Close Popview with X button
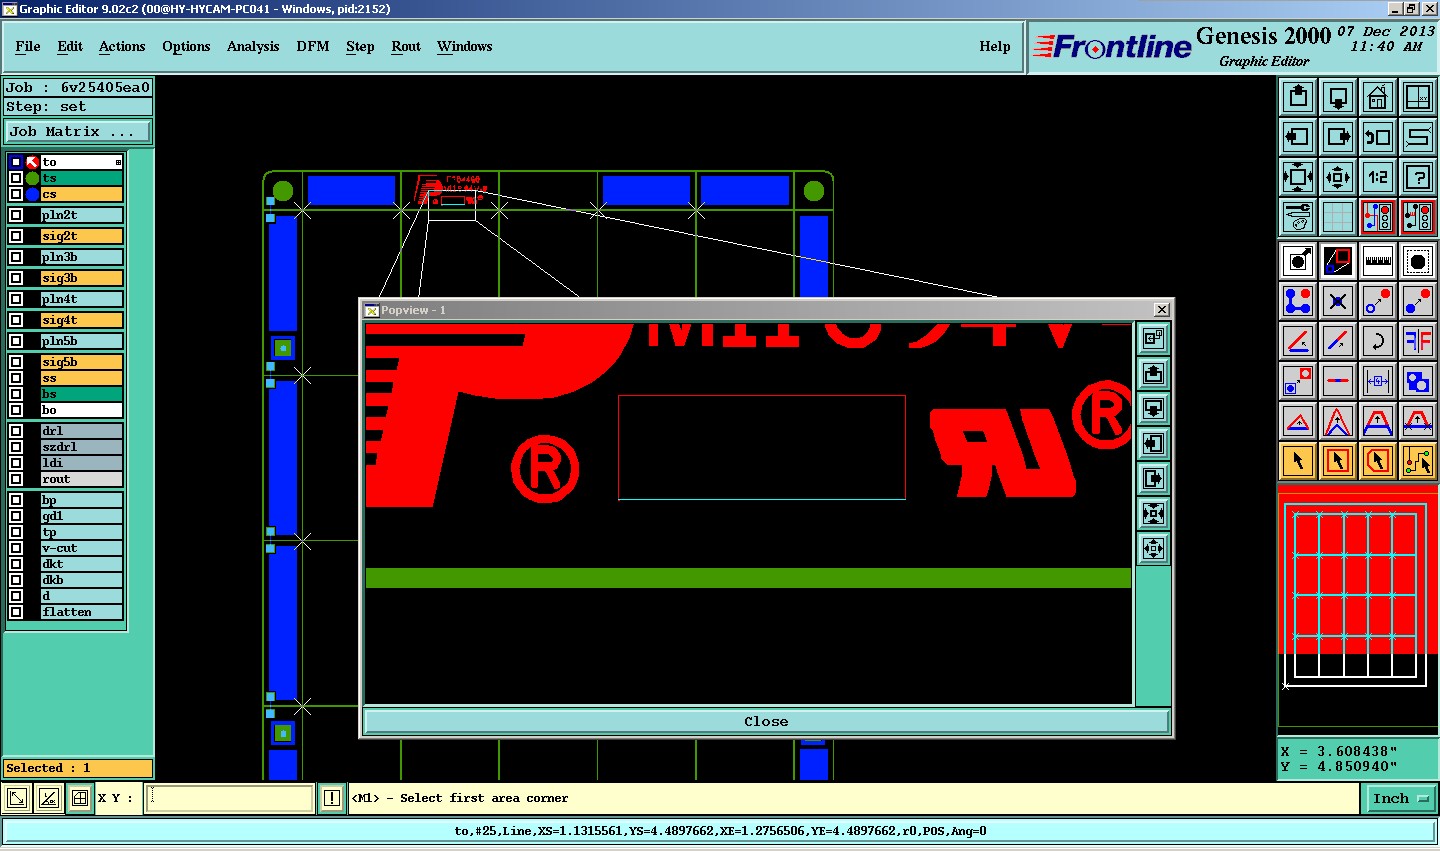 tap(1161, 310)
